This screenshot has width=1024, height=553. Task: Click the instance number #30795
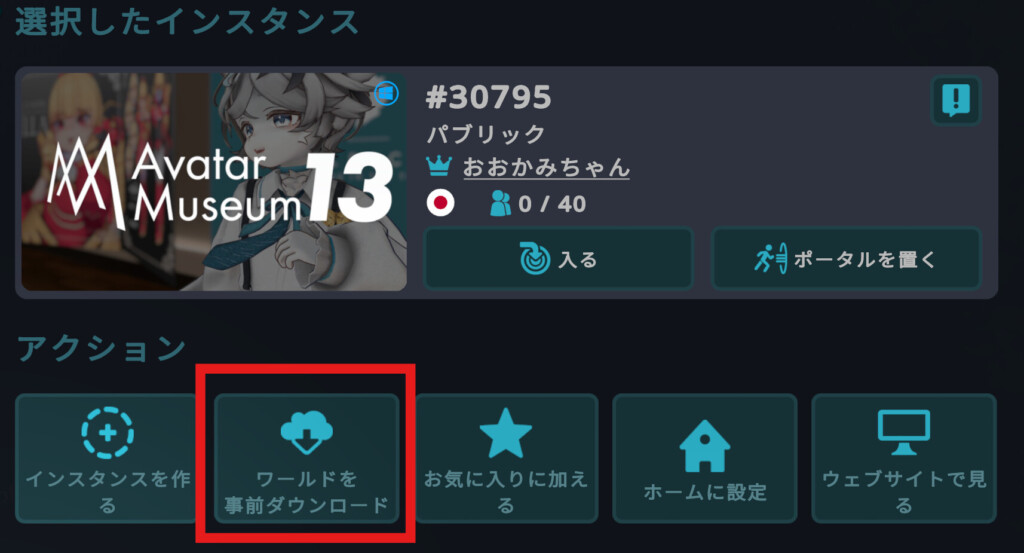[x=488, y=98]
